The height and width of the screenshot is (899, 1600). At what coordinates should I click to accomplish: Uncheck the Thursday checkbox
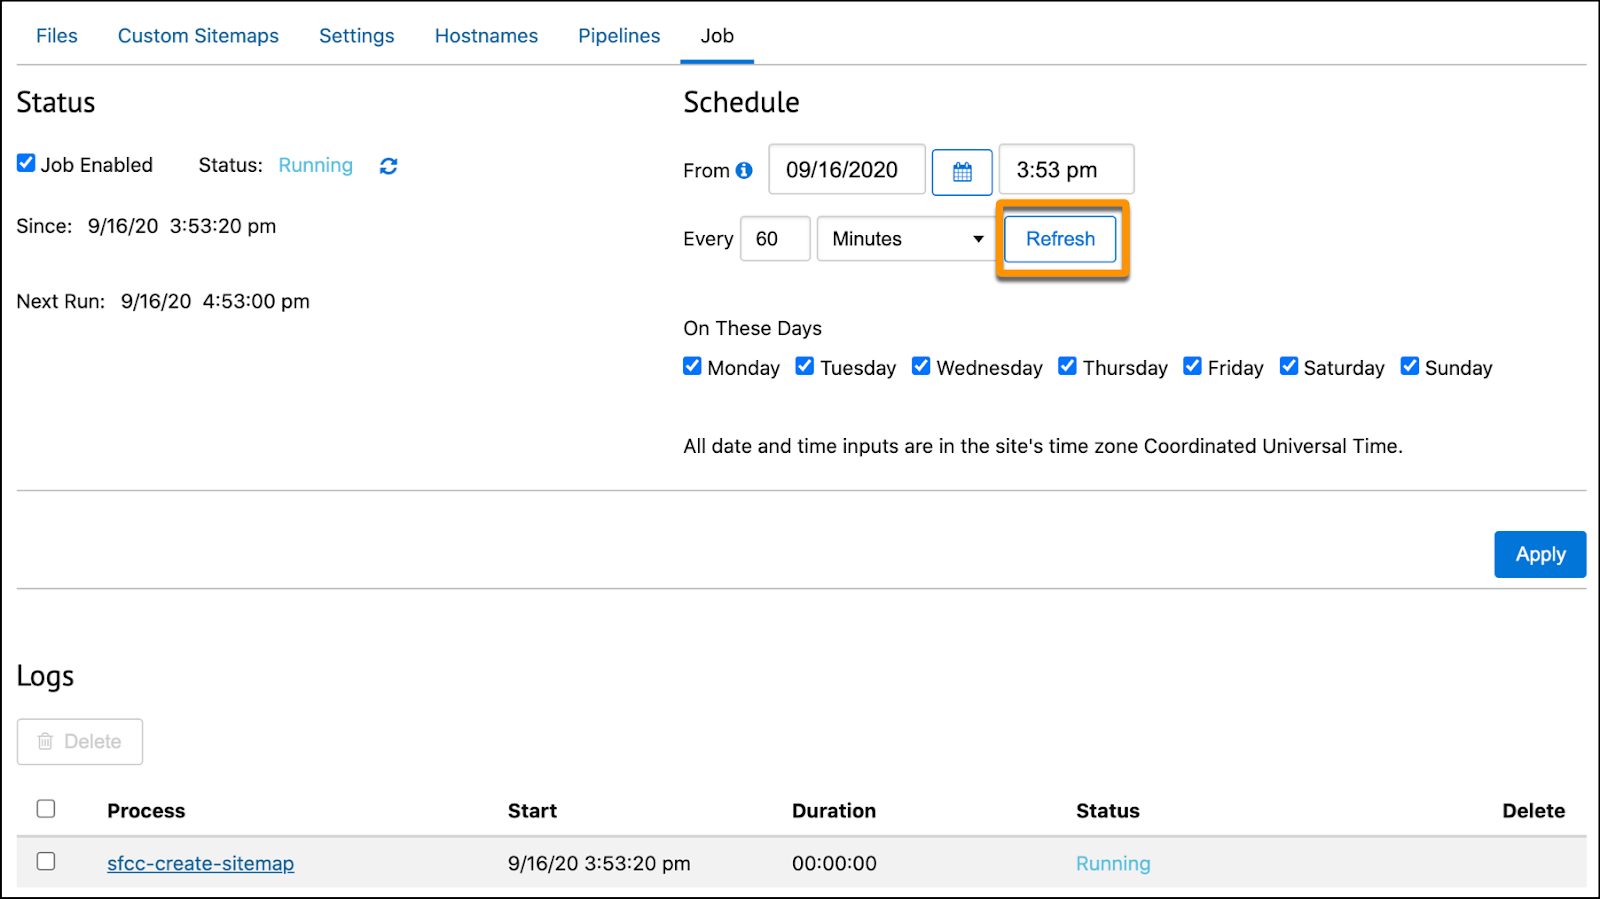point(1067,366)
